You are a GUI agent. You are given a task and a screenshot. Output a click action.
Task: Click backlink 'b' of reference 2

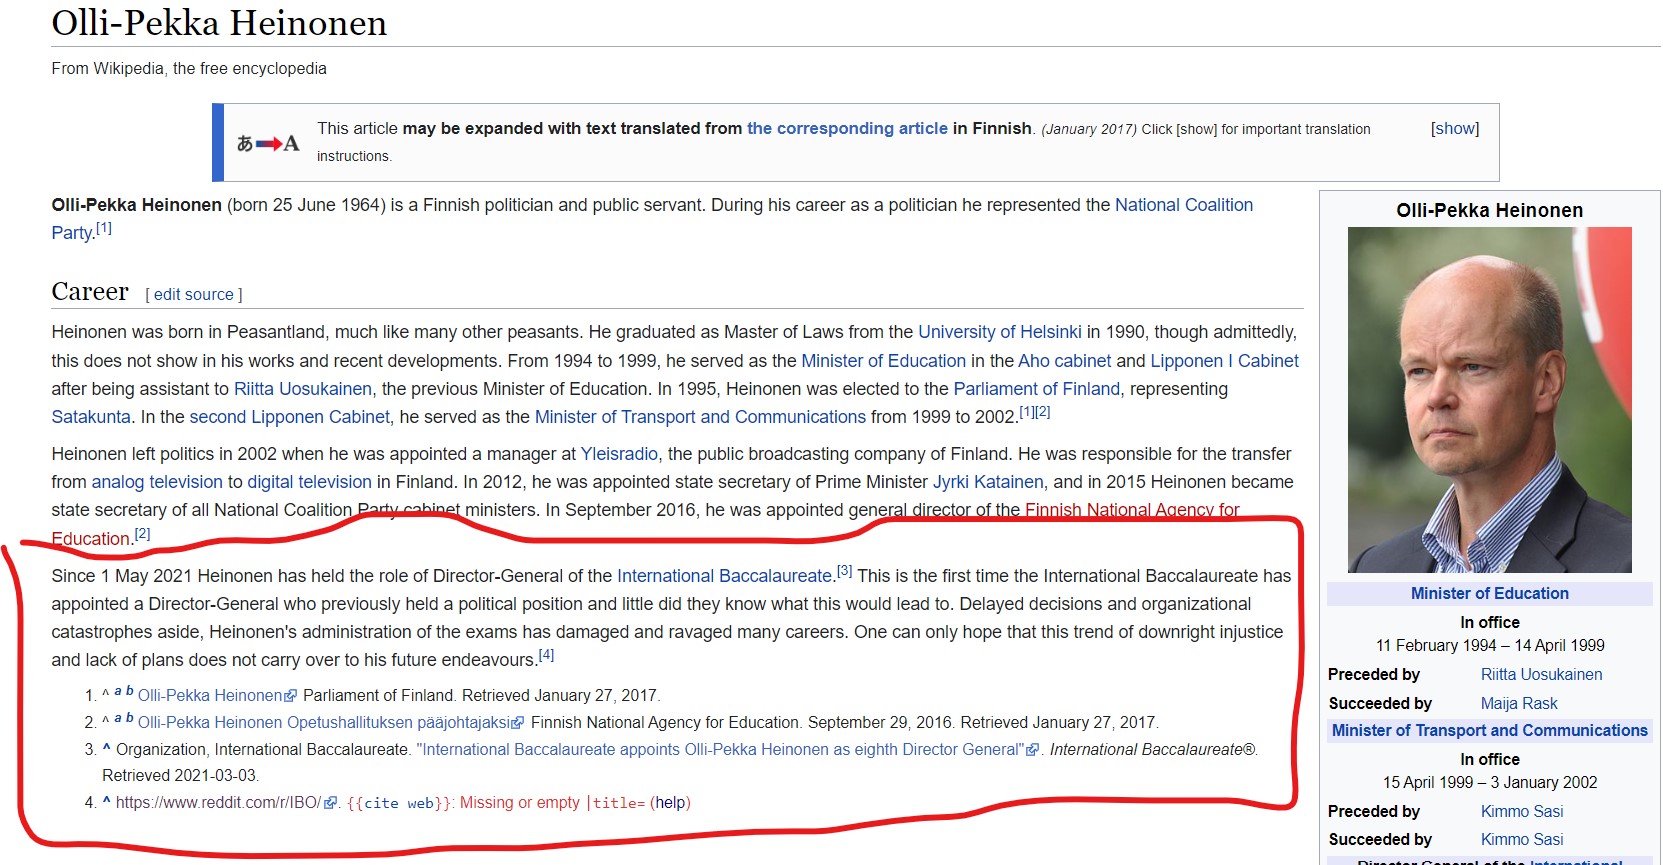[x=130, y=718]
